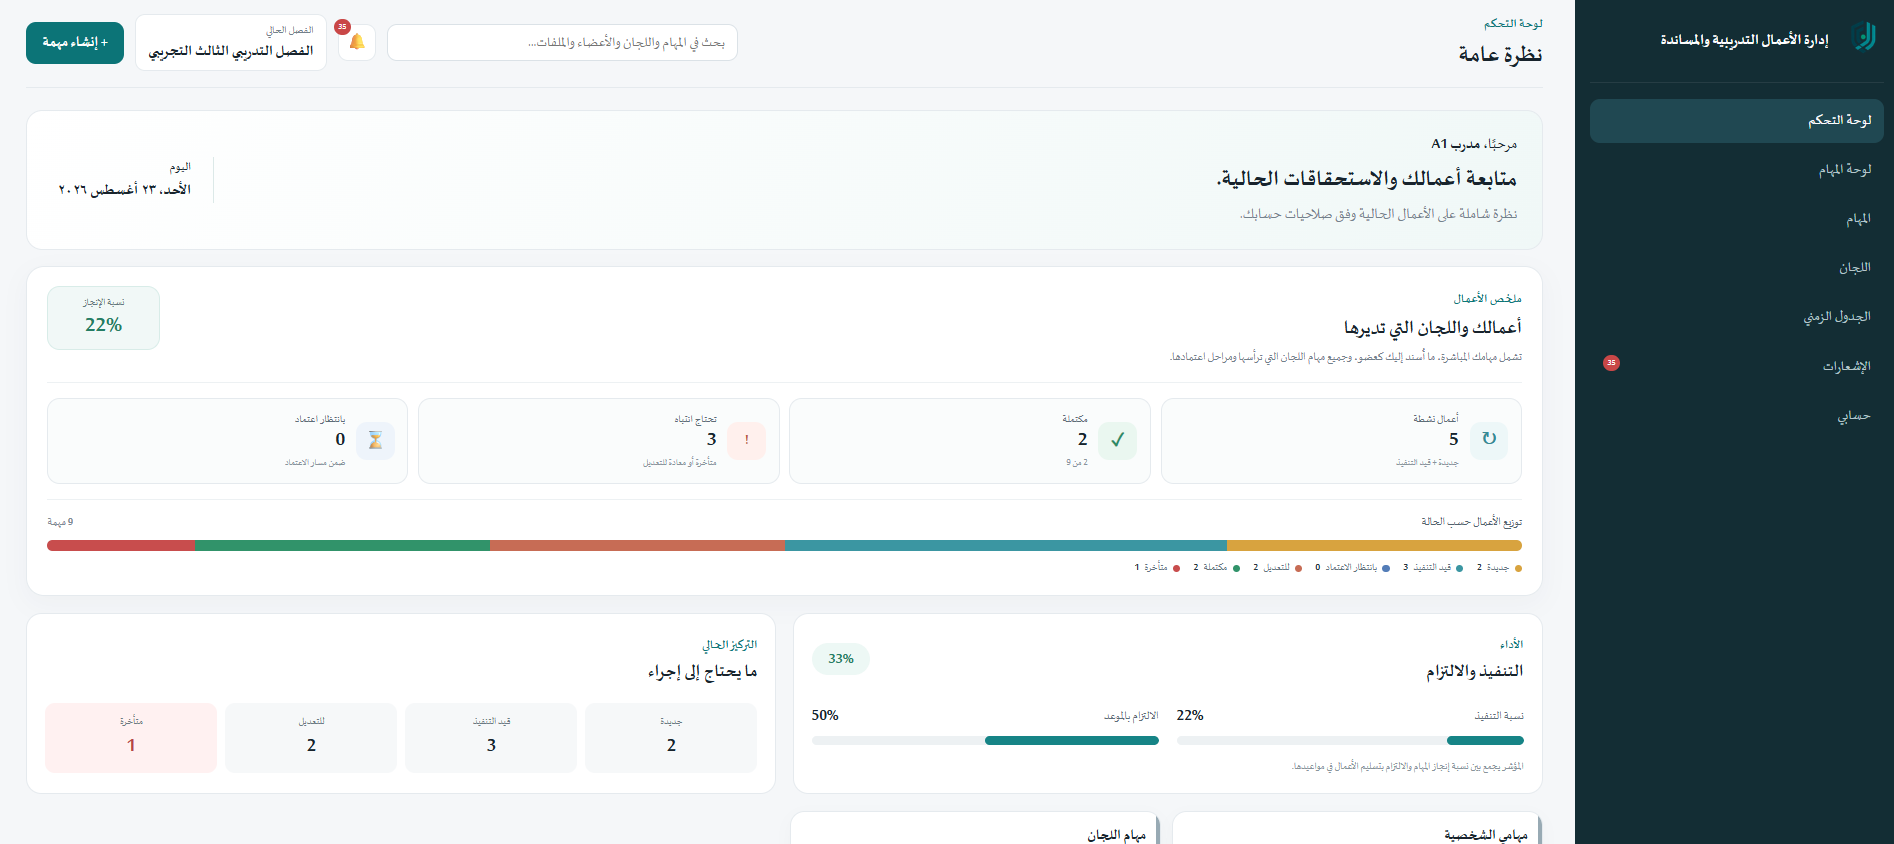Click the red segment of status distribution bar

click(121, 546)
